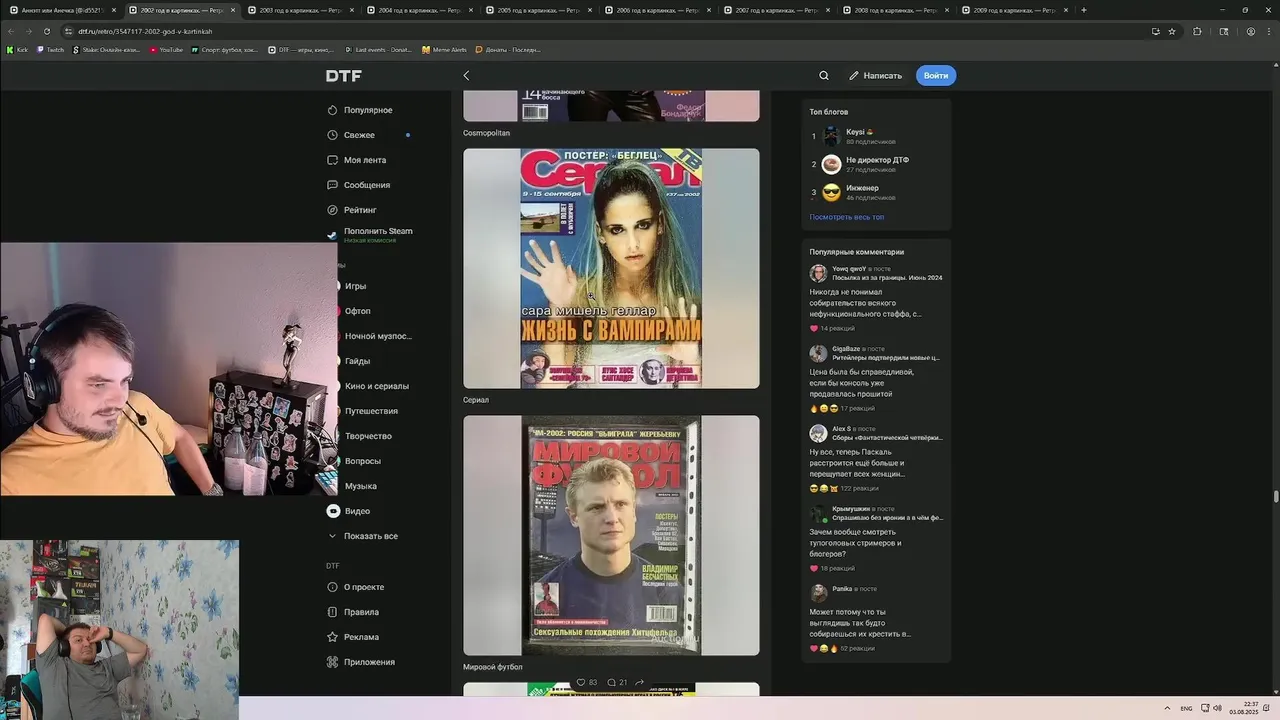Open the Пополнить Steam promo link
Screen dimensions: 1280x720
(x=377, y=235)
